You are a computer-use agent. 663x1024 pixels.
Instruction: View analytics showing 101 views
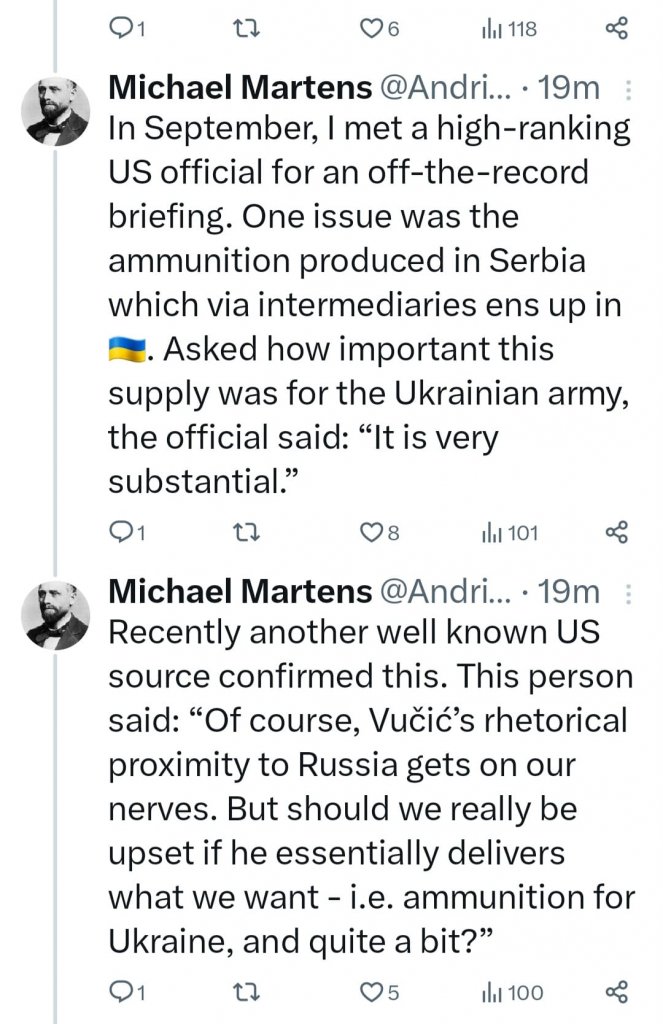coord(510,532)
